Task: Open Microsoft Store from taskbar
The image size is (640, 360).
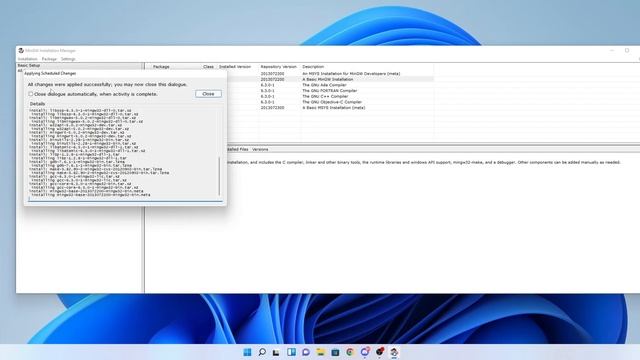Action: (335, 352)
